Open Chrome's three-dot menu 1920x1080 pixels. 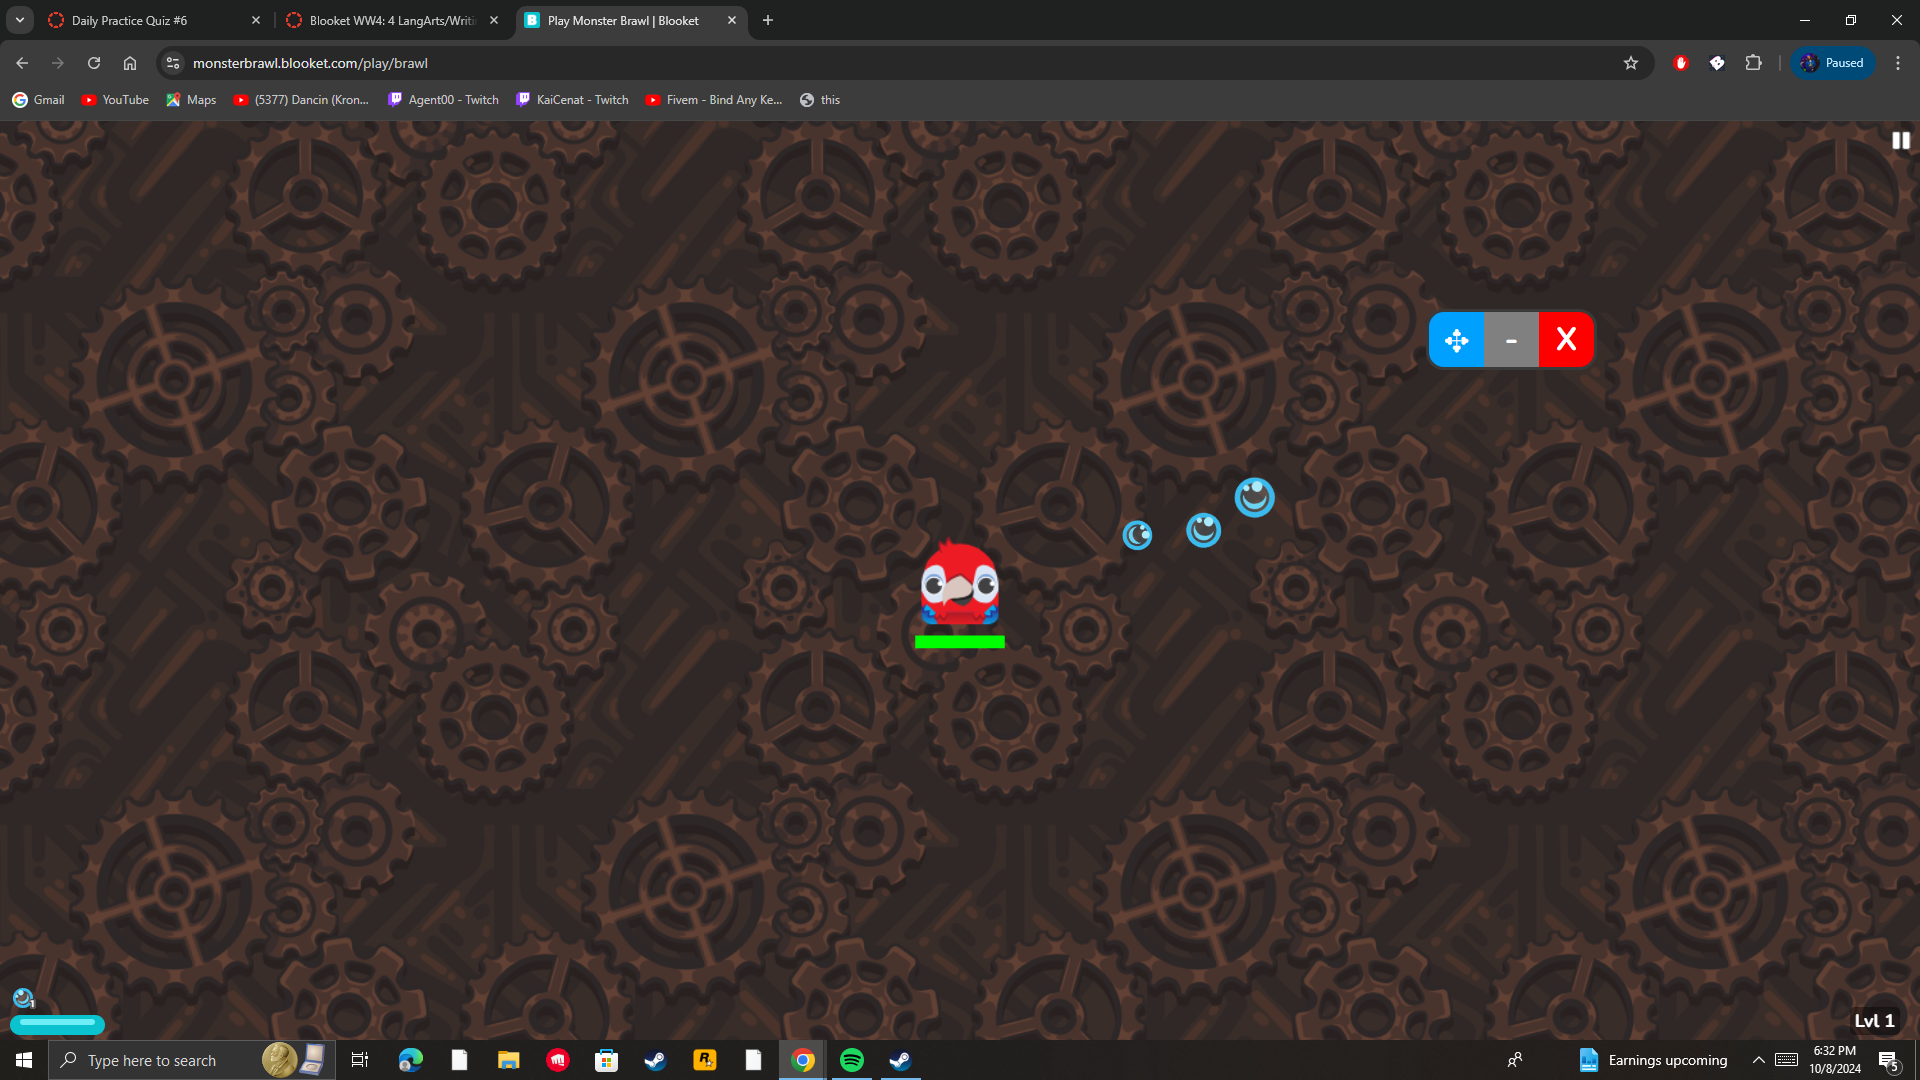click(x=1897, y=63)
